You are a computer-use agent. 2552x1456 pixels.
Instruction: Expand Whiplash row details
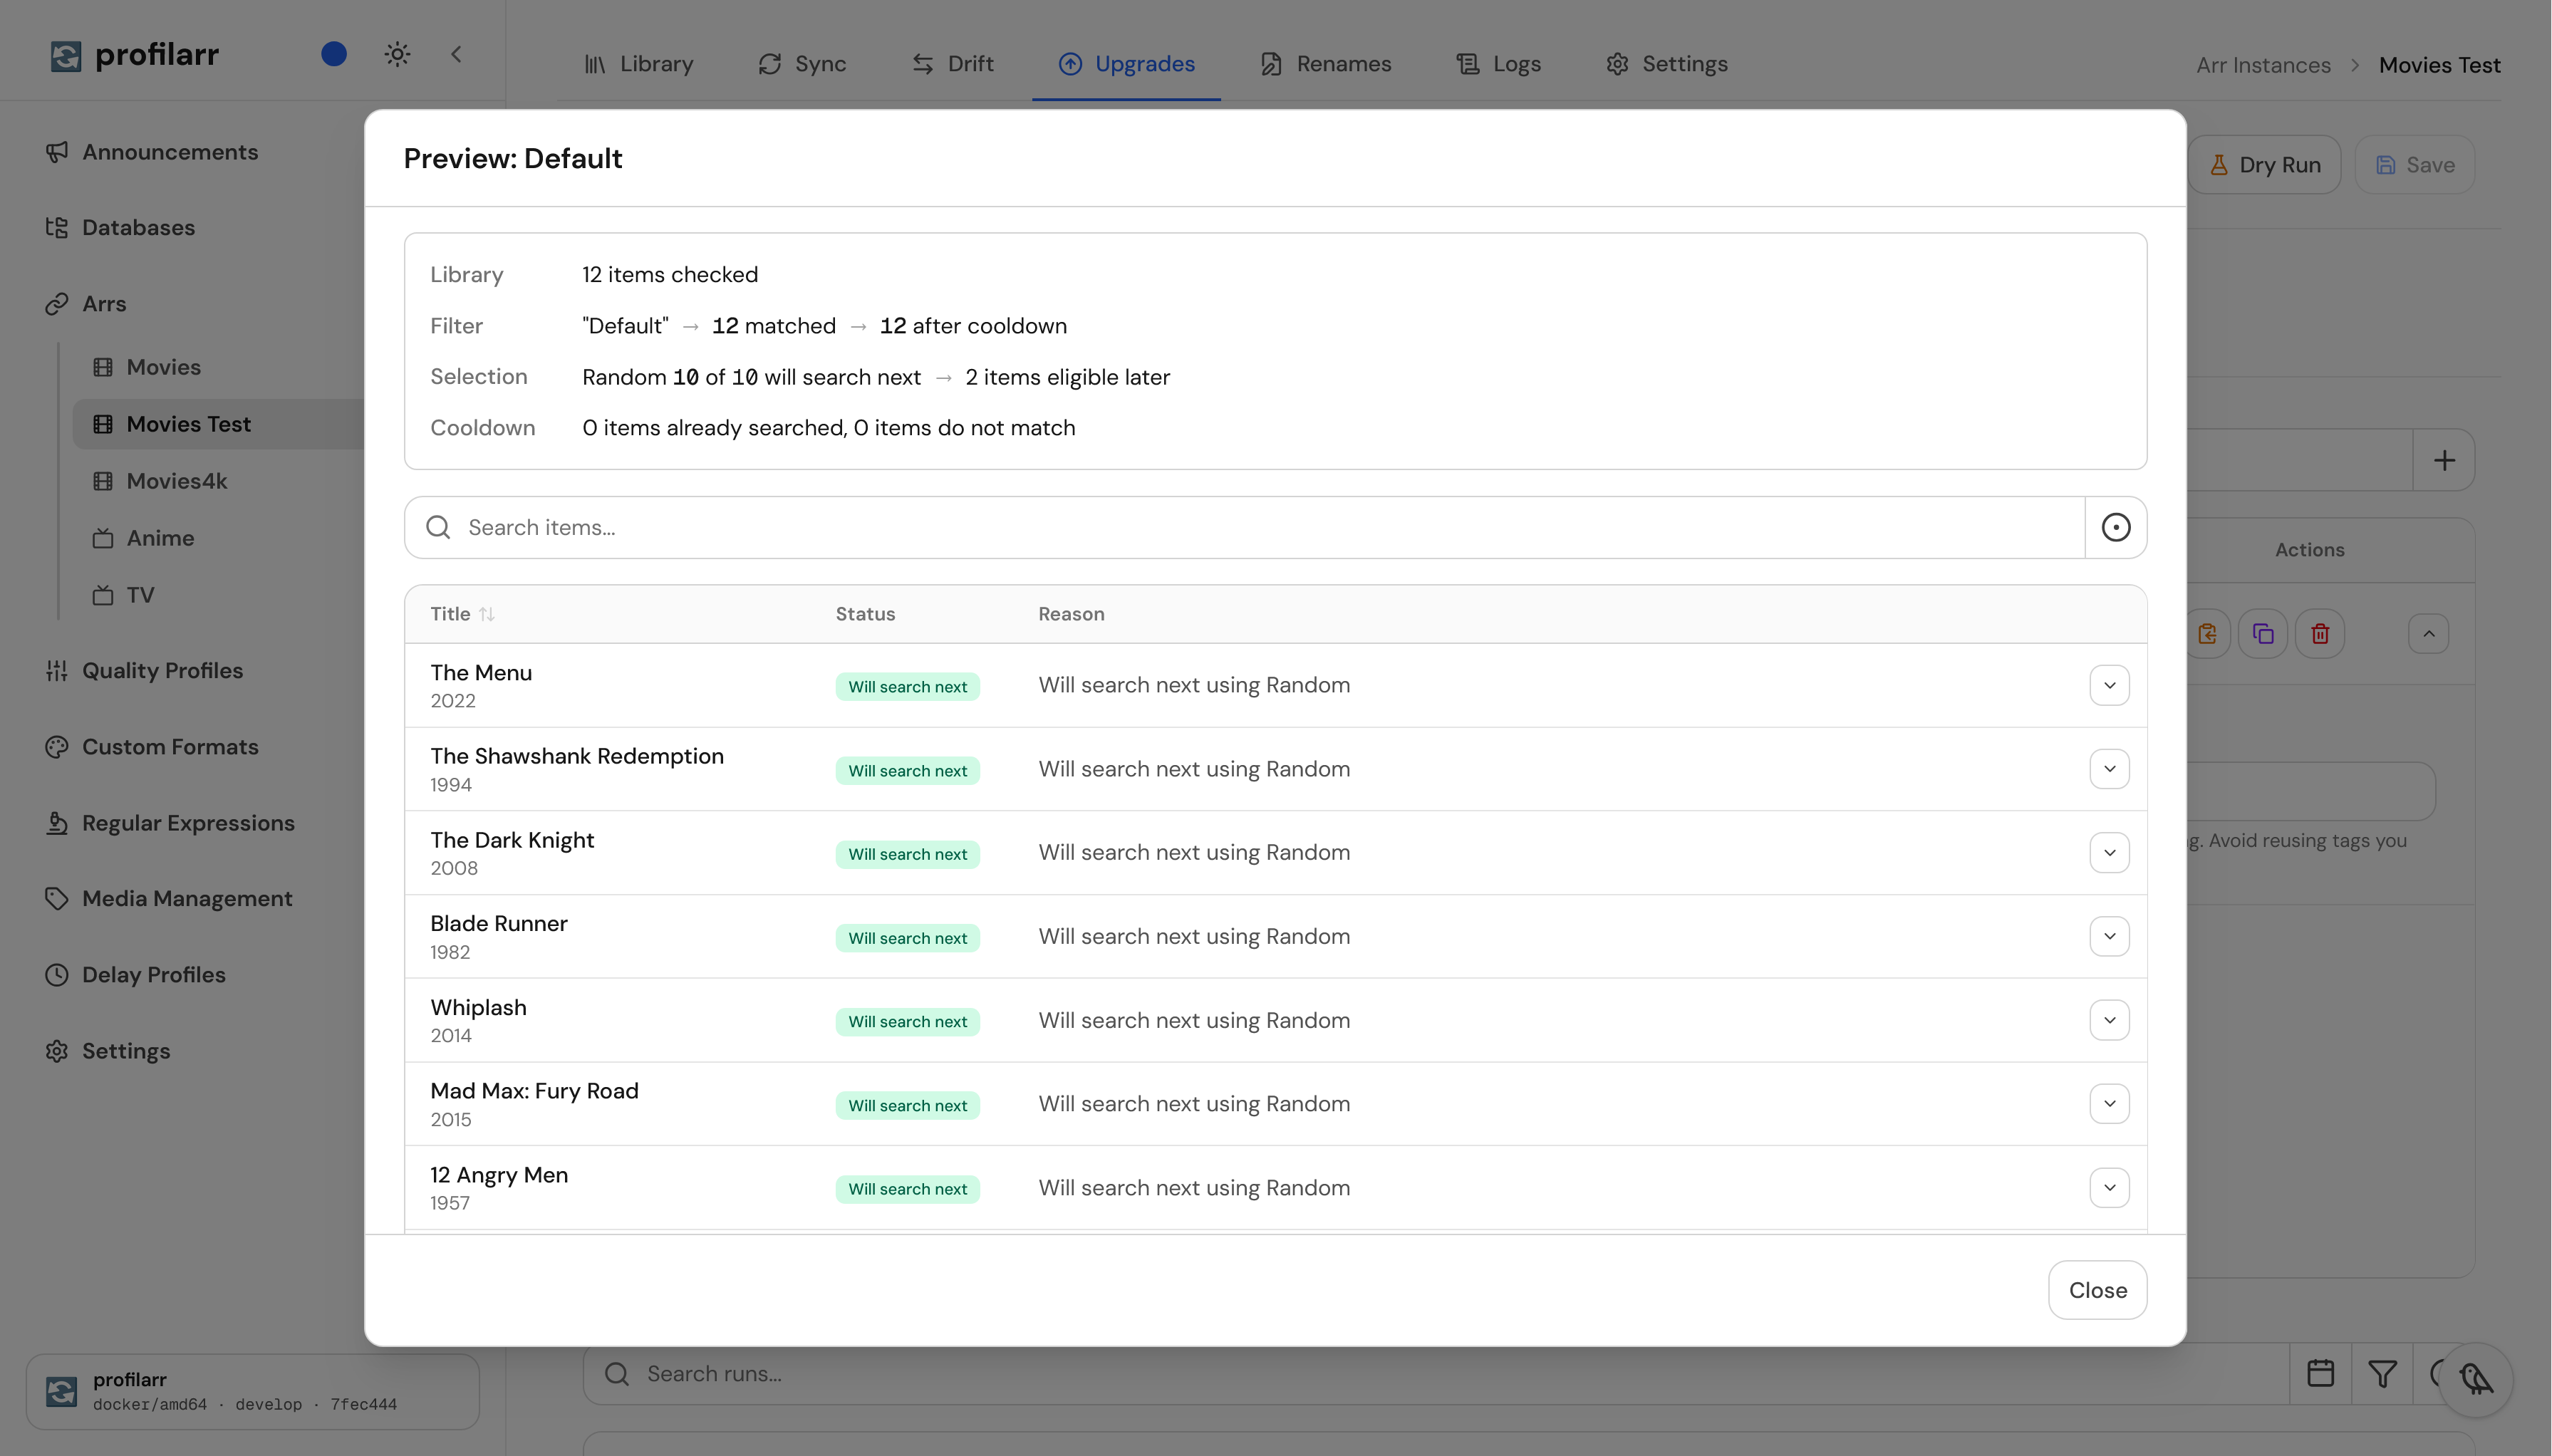point(2109,1020)
